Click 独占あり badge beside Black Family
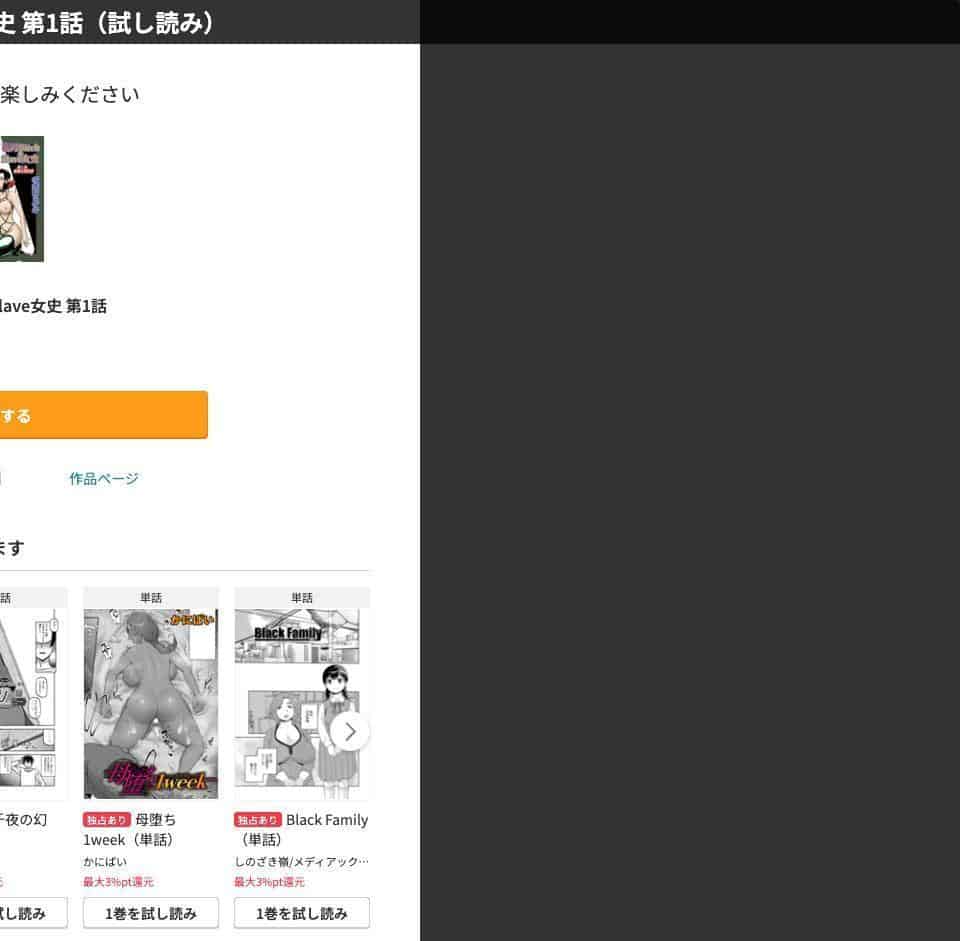Image resolution: width=960 pixels, height=941 pixels. [258, 820]
